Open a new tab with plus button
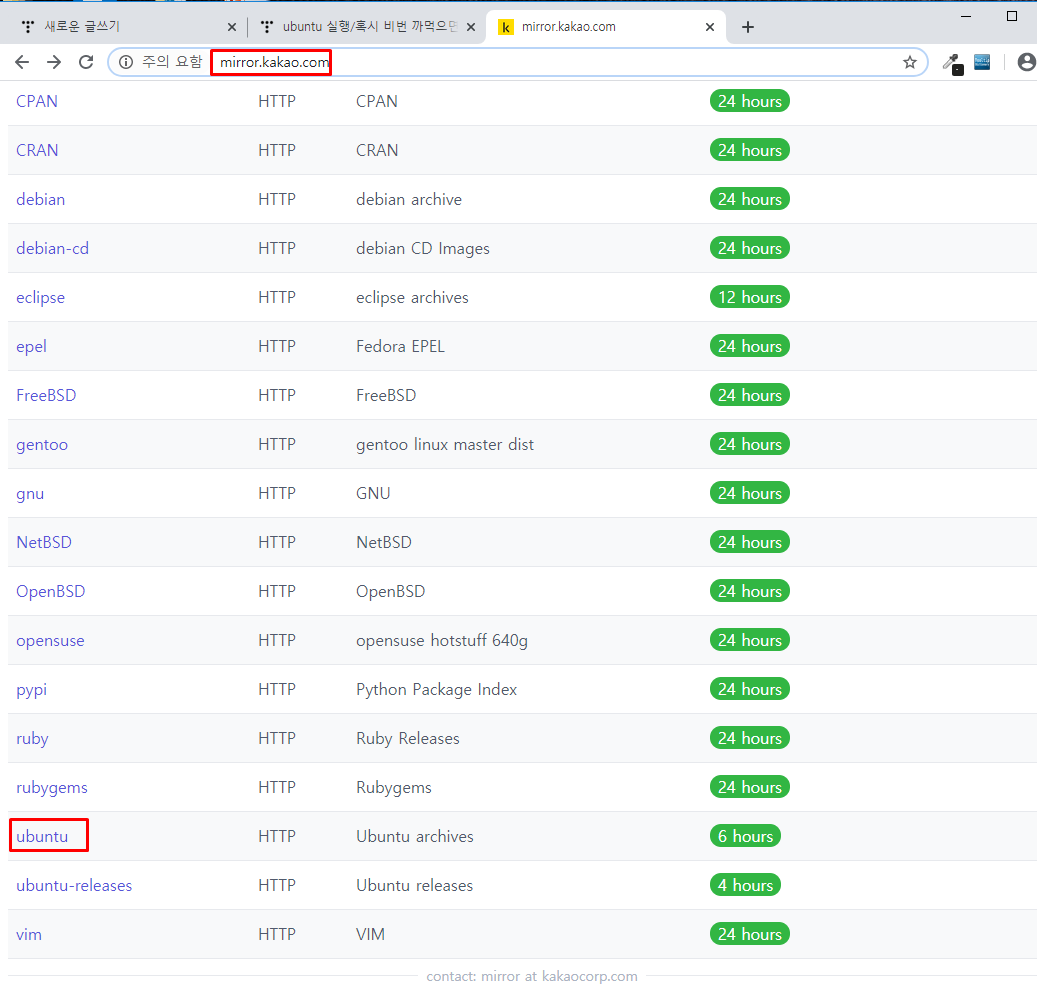Viewport: 1037px width, 992px height. click(x=747, y=27)
